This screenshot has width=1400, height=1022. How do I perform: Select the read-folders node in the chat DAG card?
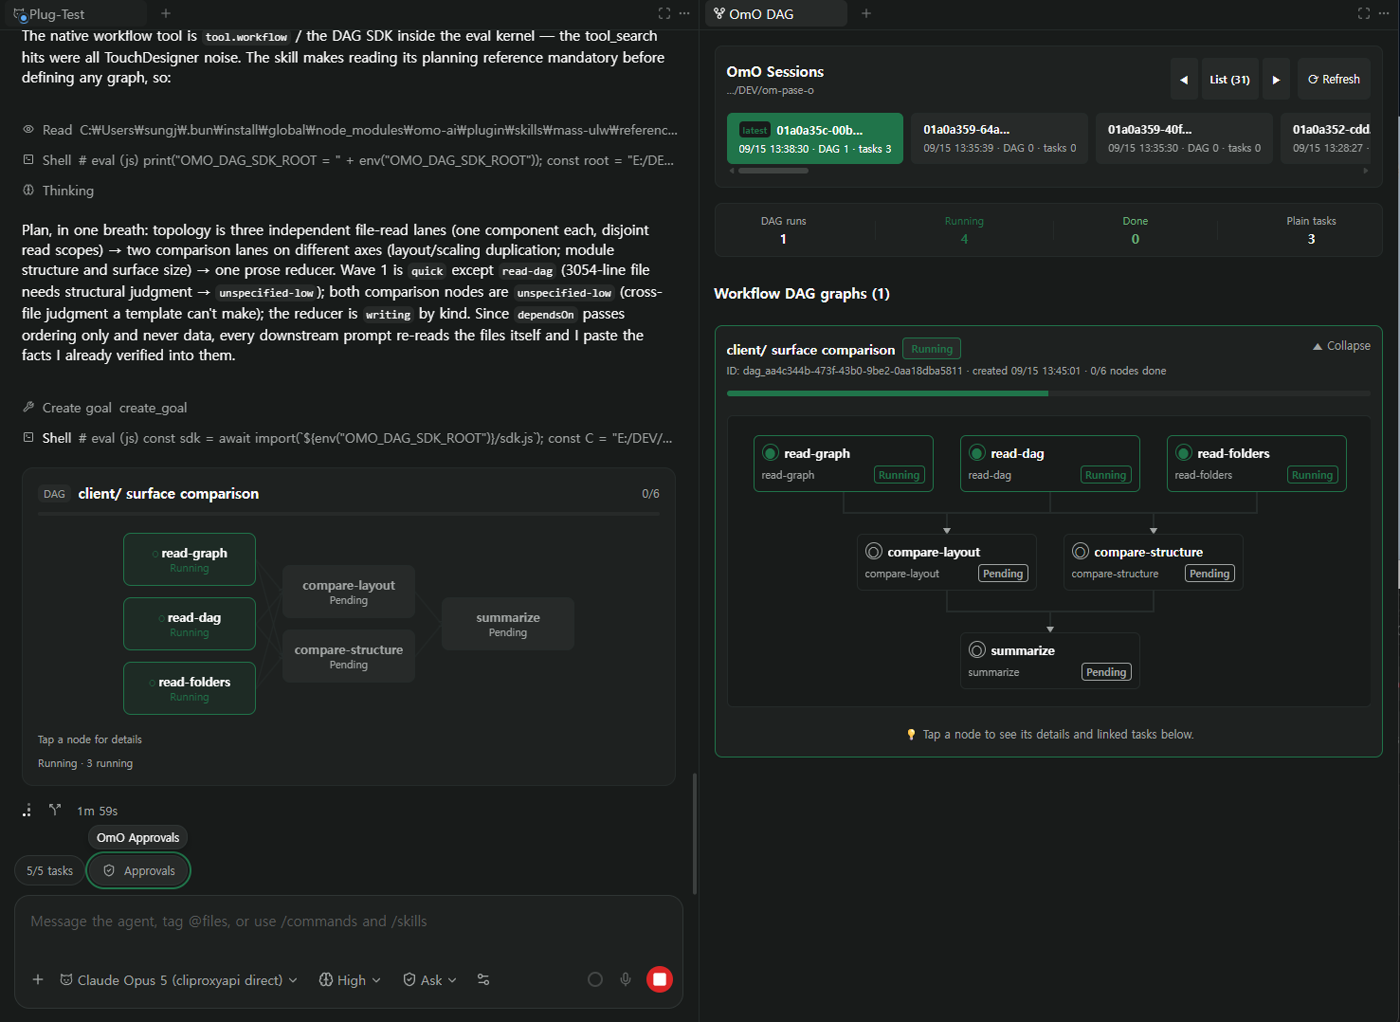click(x=189, y=688)
